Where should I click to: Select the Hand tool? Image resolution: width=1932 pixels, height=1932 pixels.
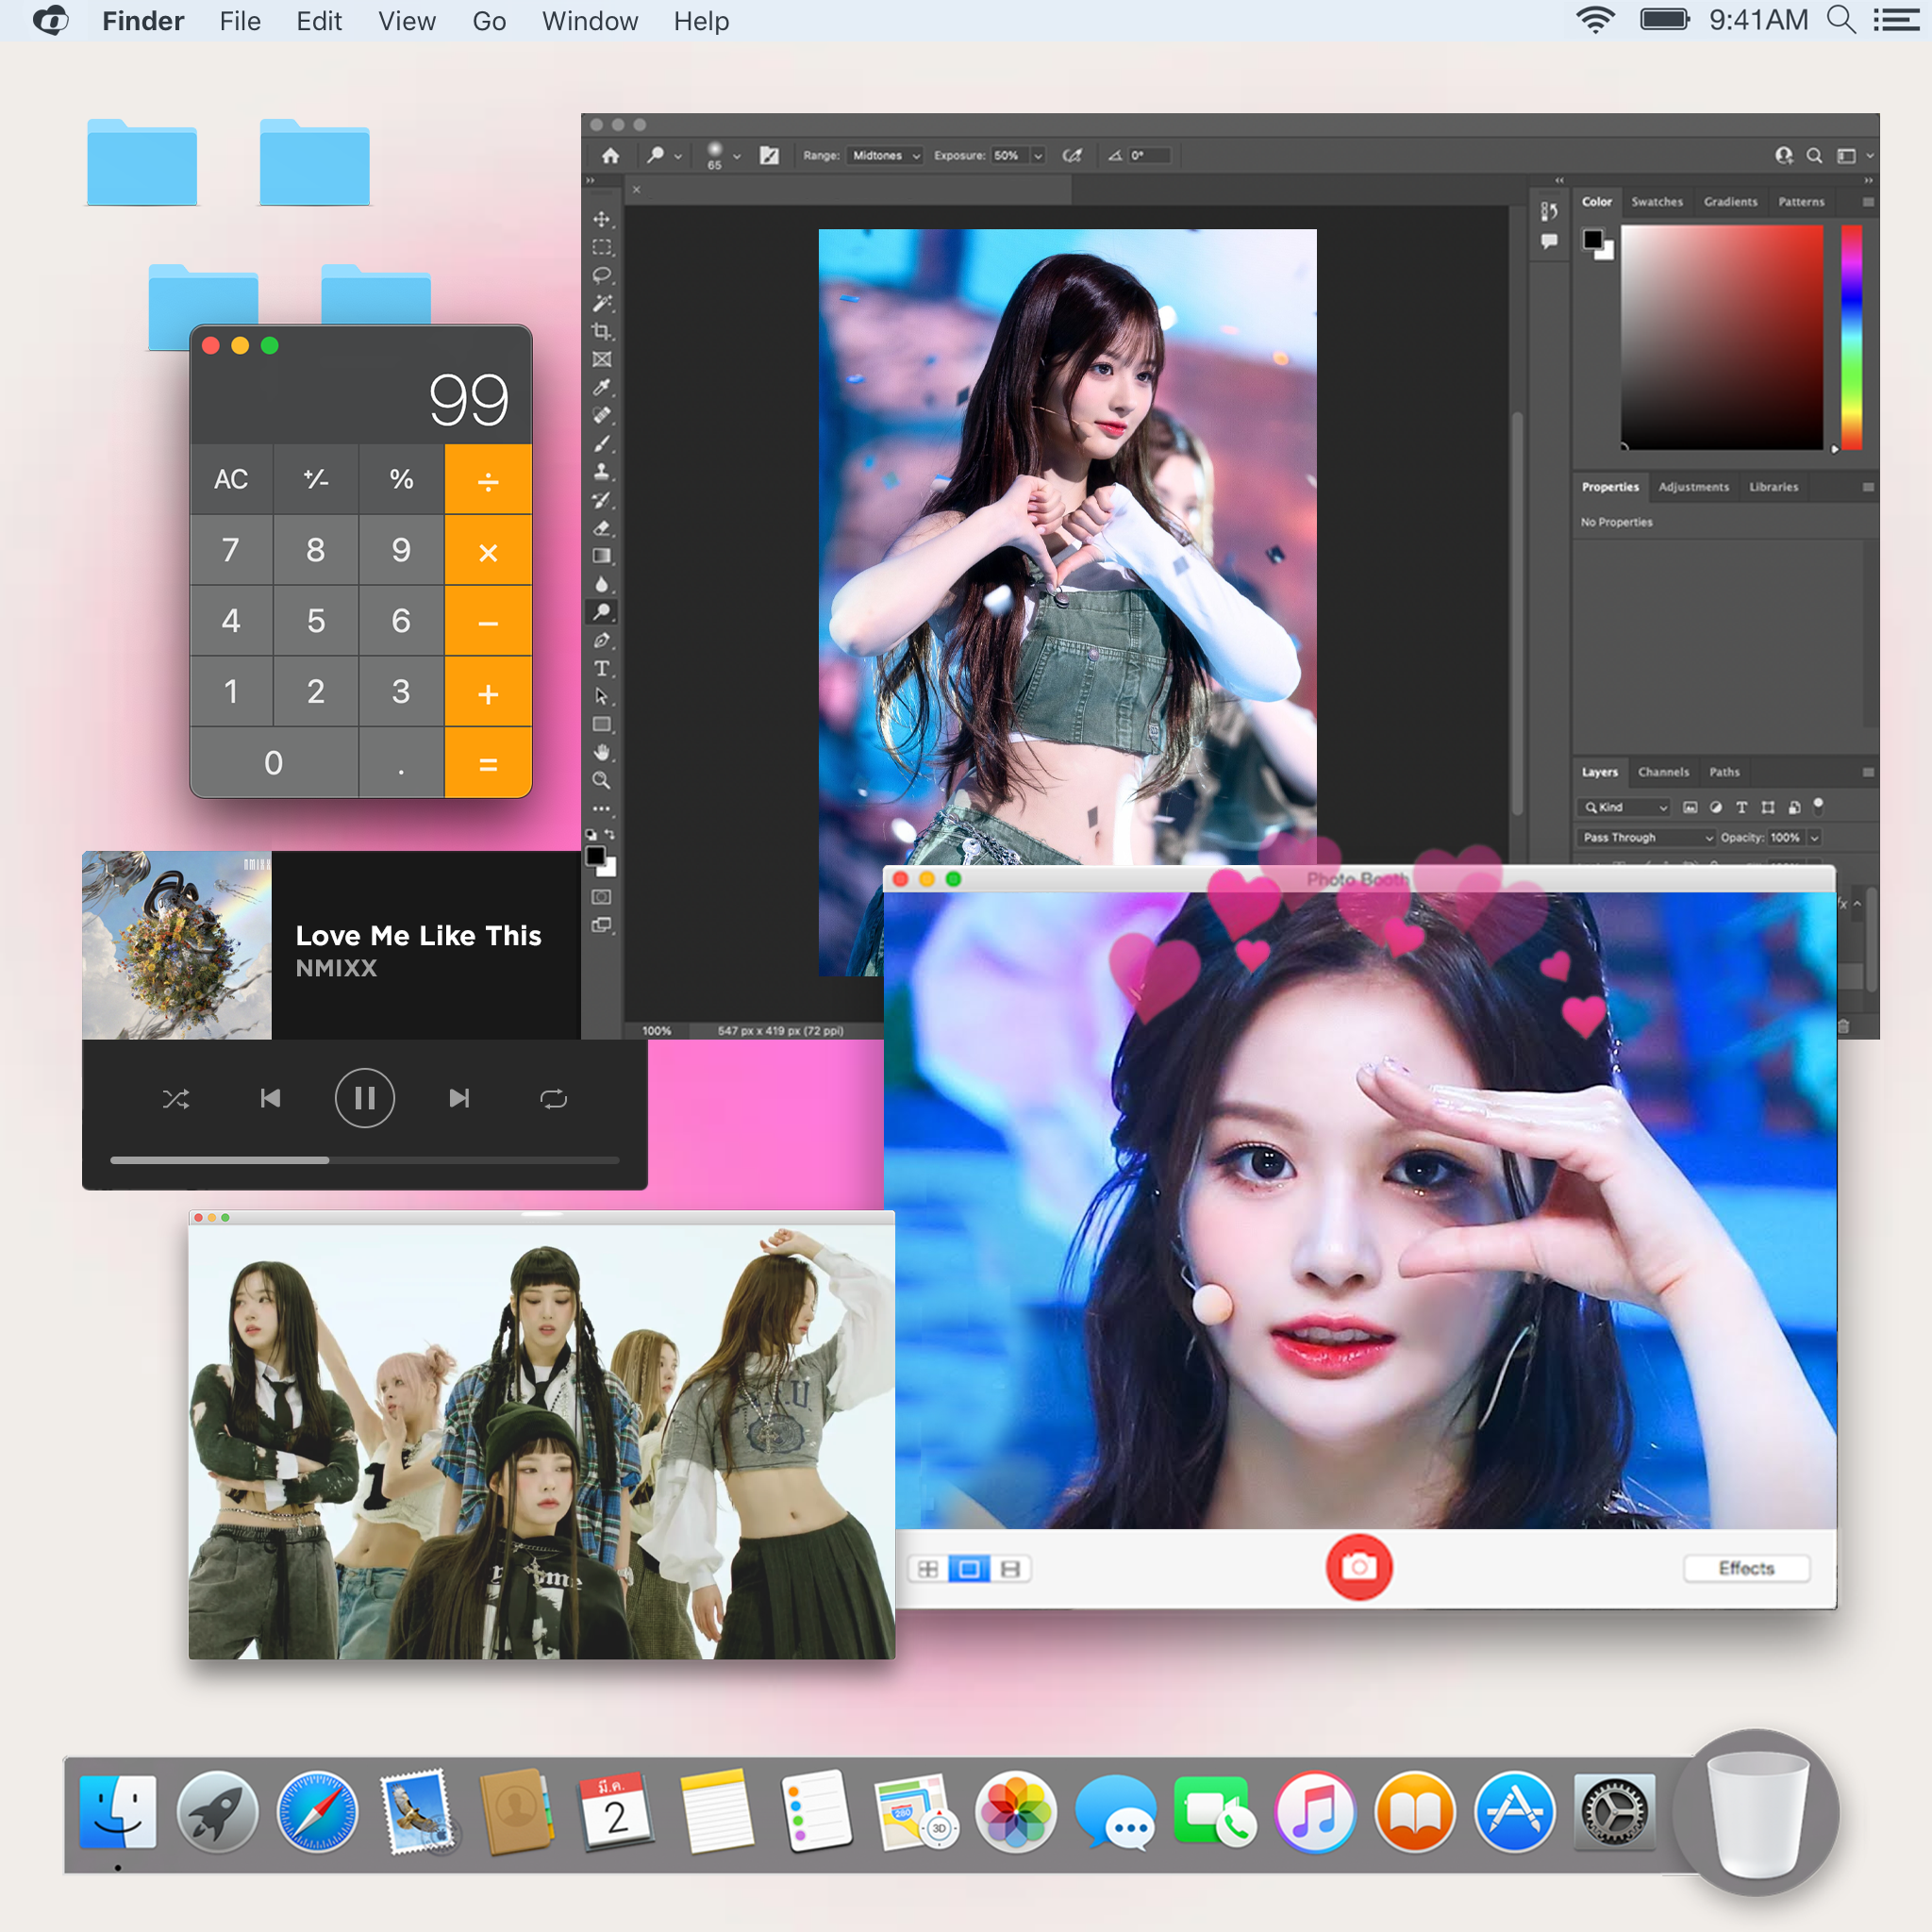[x=601, y=752]
